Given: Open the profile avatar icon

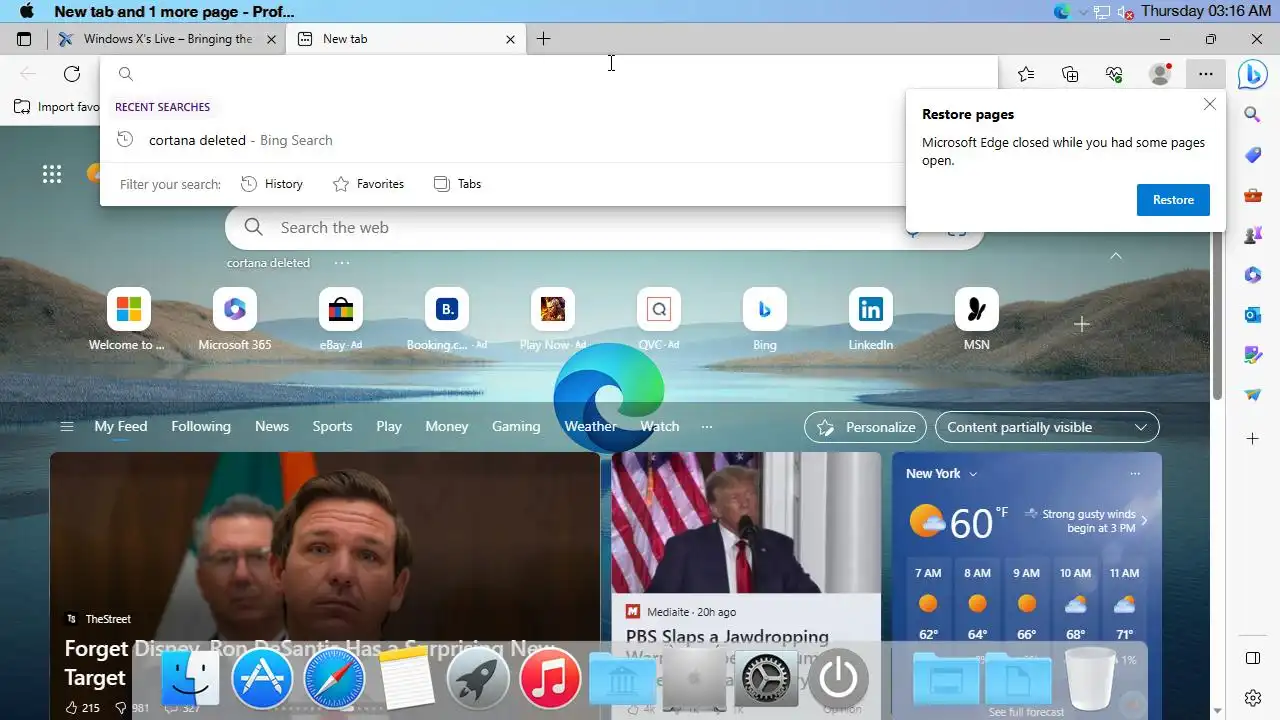Looking at the screenshot, I should point(1160,74).
